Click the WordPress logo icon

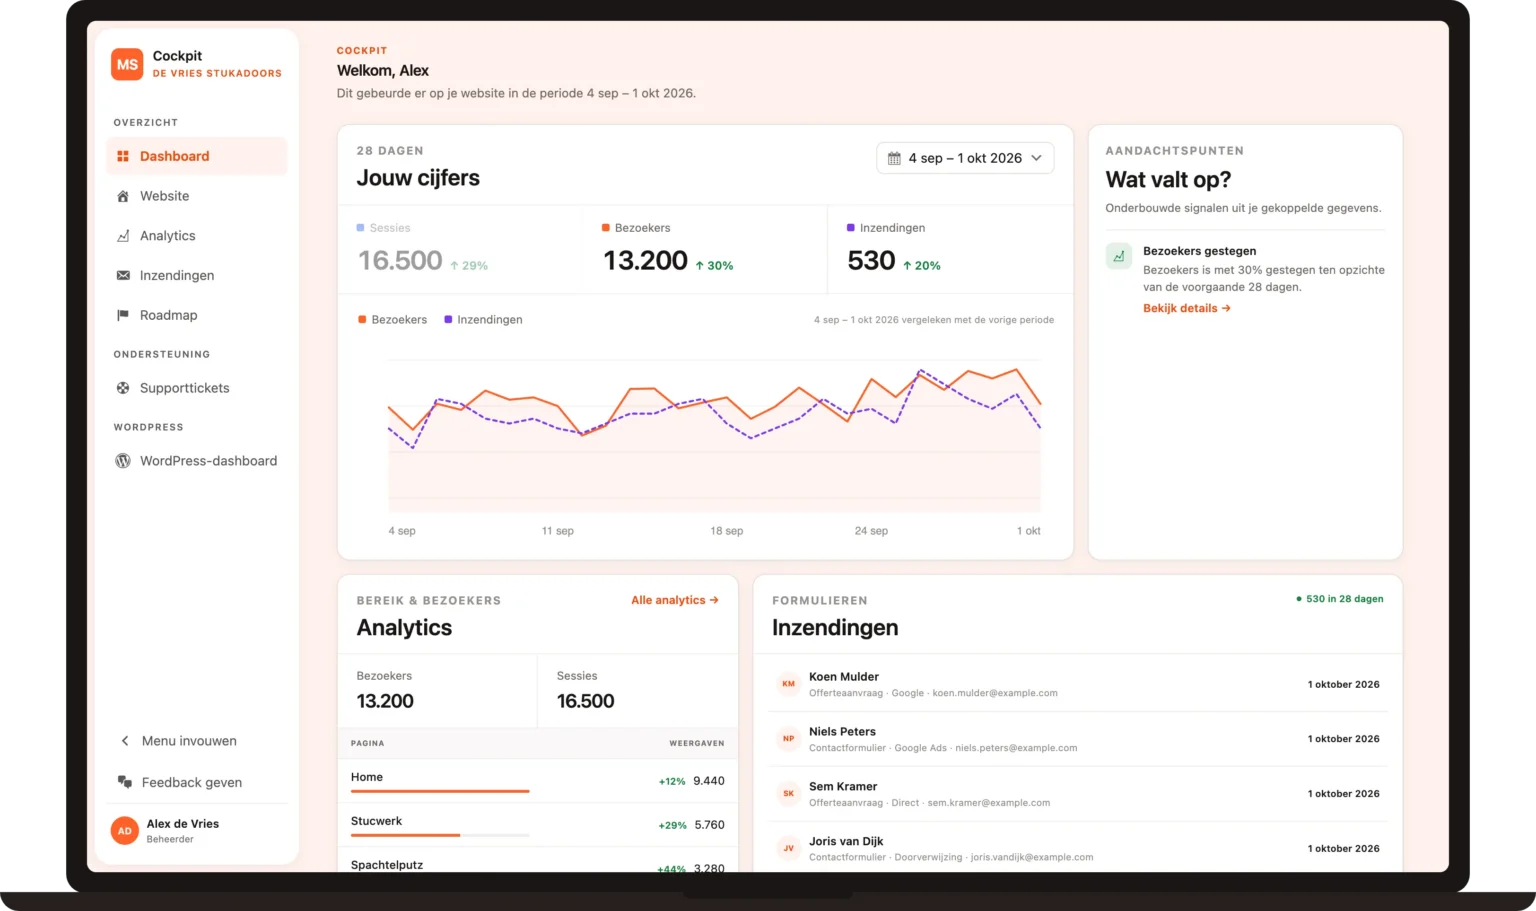(x=123, y=461)
